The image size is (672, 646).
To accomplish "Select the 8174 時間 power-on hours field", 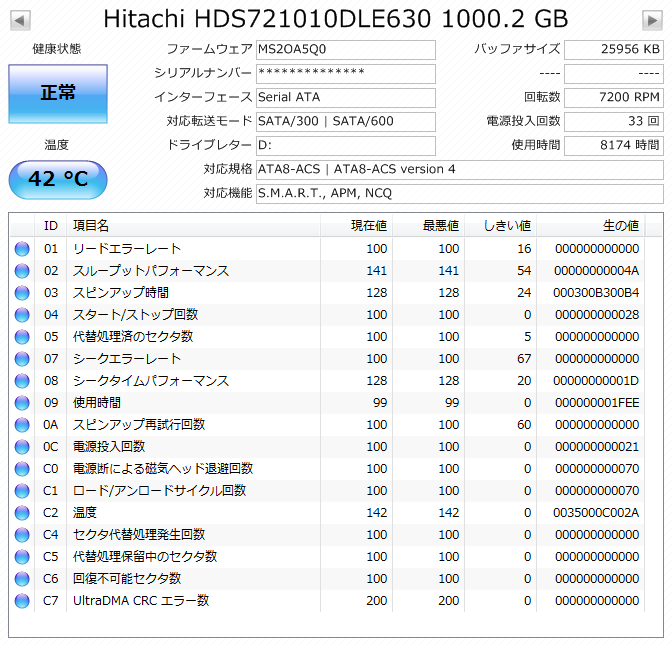I will [x=614, y=146].
